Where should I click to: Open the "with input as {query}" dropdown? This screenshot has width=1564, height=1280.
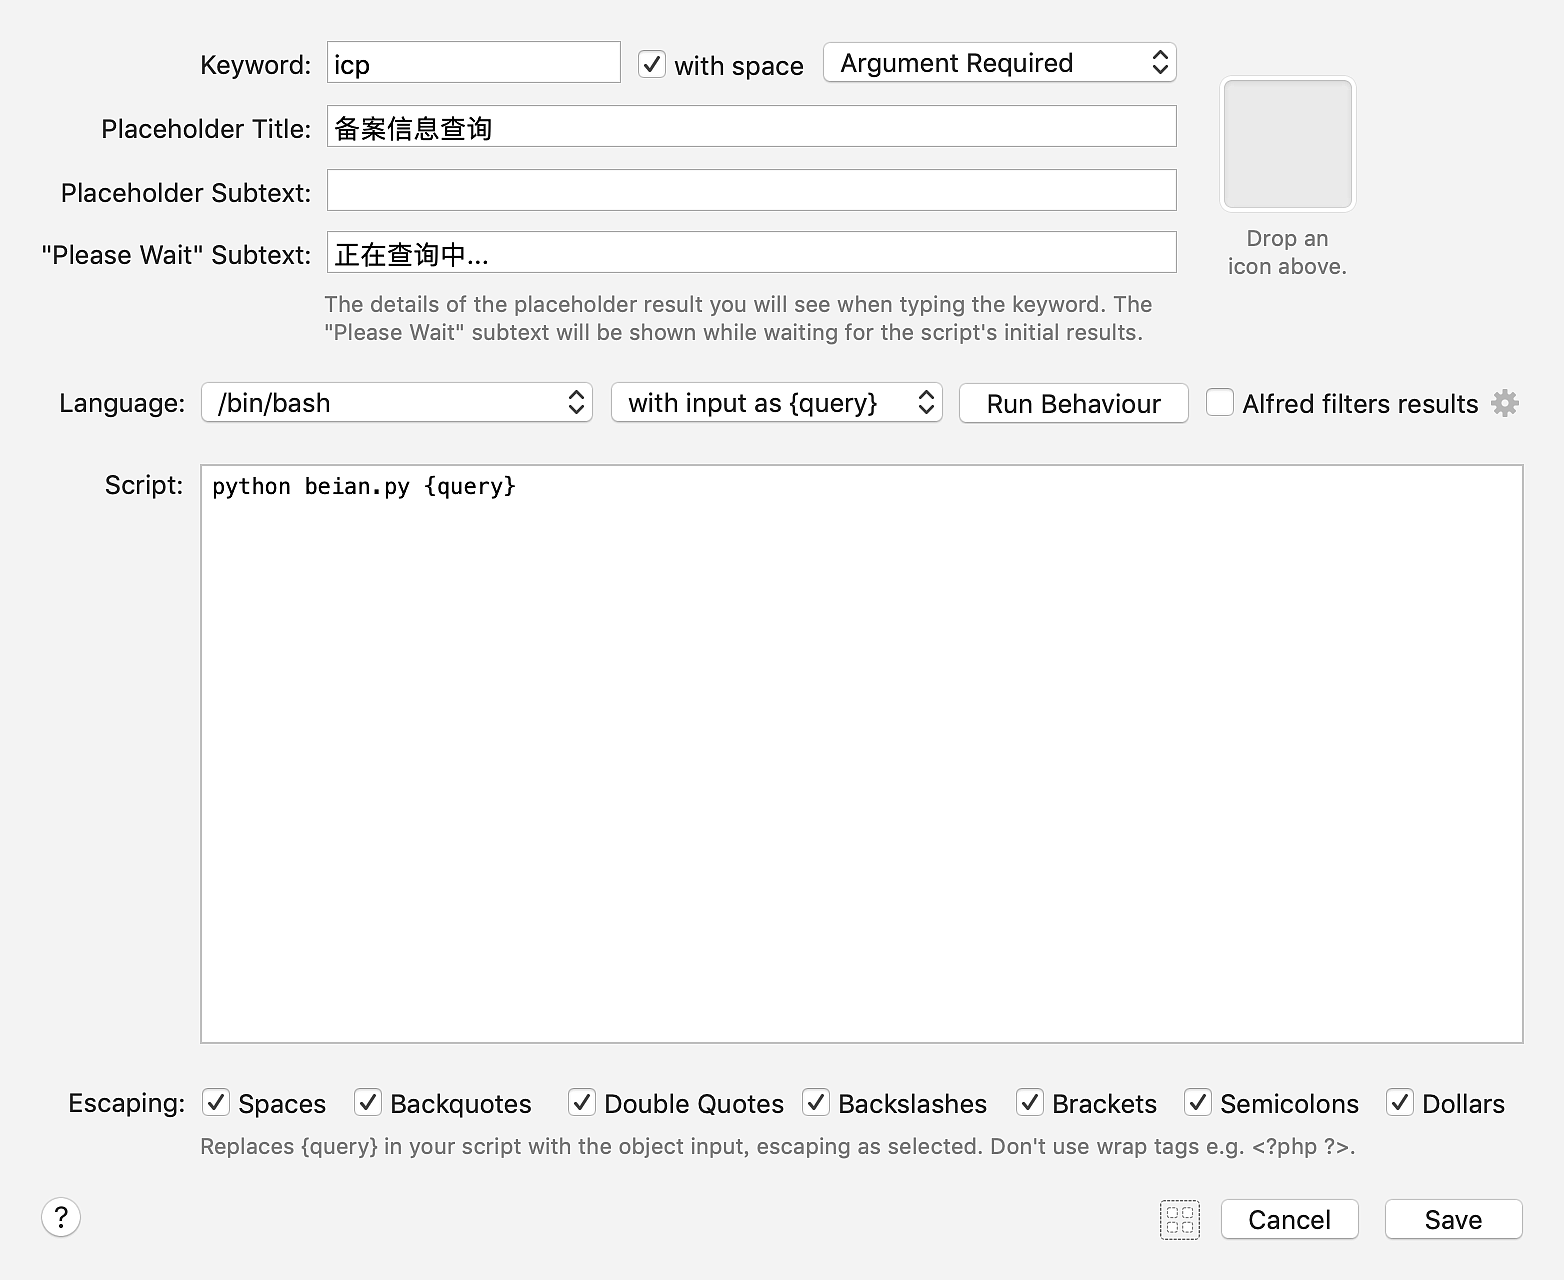tap(776, 403)
